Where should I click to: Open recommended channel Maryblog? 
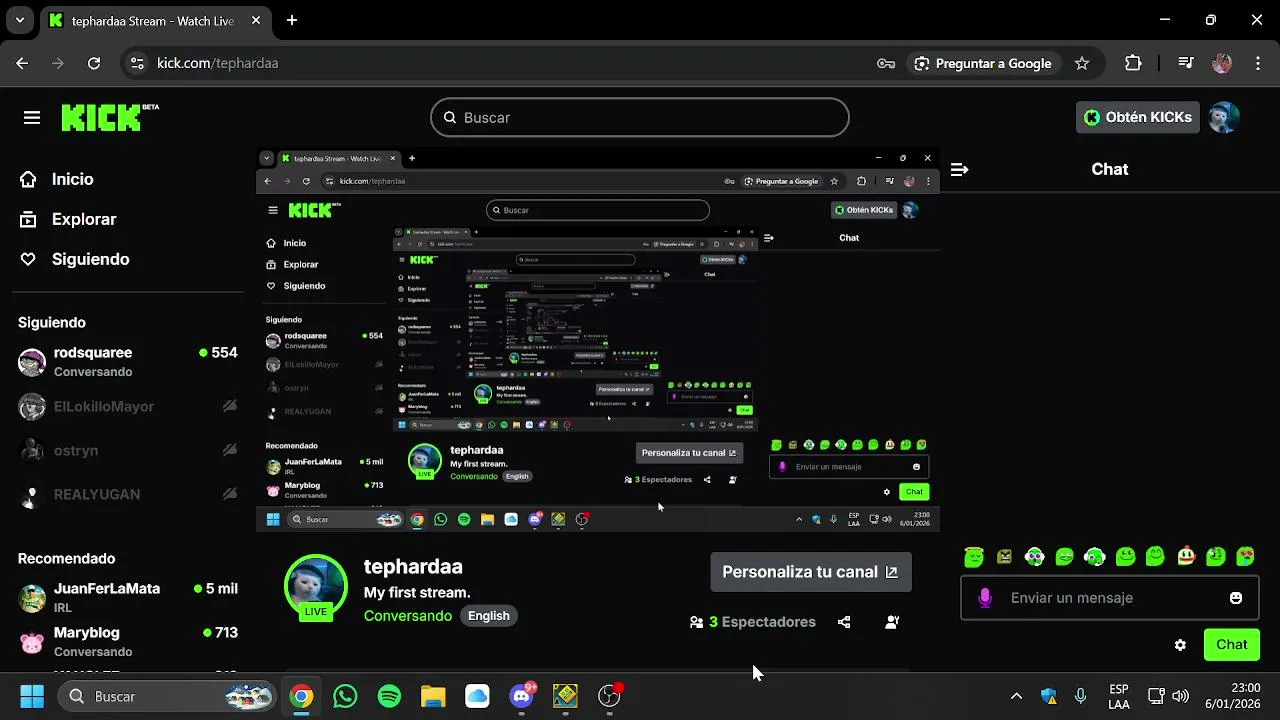[128, 641]
